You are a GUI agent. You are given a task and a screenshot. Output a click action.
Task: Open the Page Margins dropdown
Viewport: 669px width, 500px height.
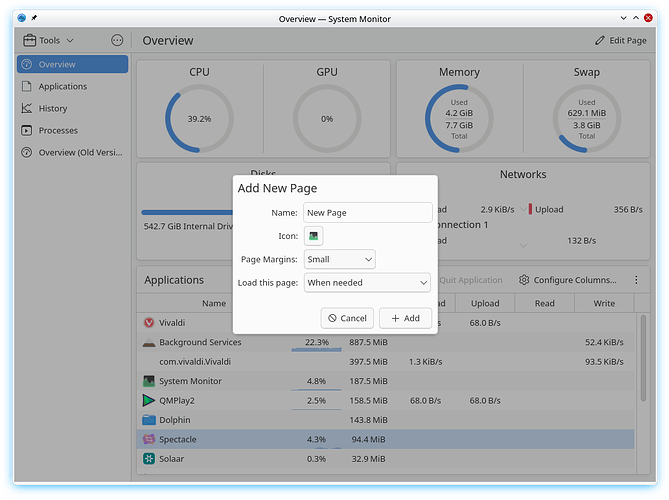[339, 259]
